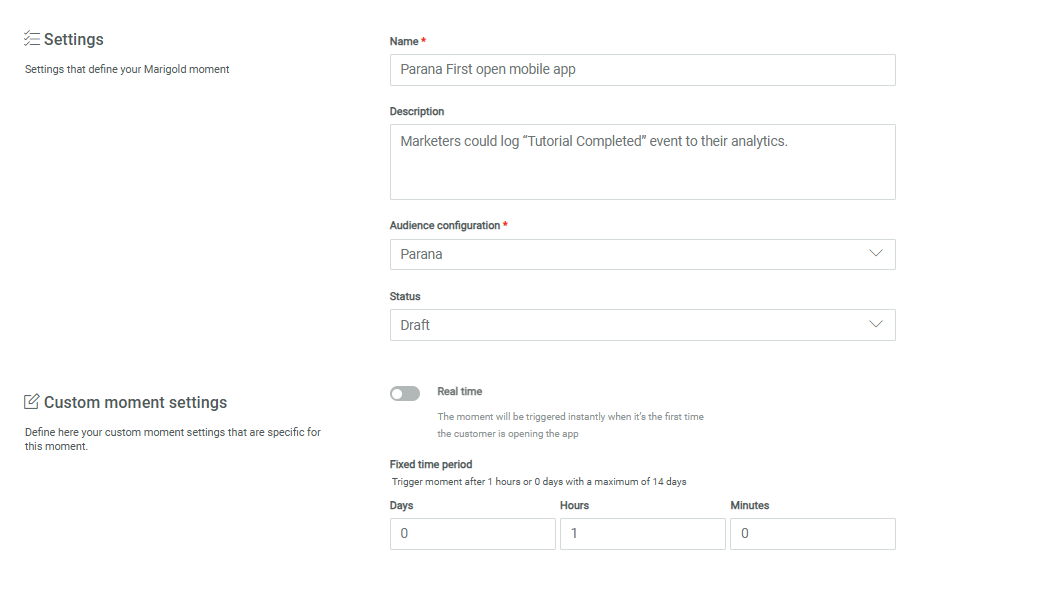Viewport: 1054px width, 589px height.
Task: Open the Audience configuration dropdown showing Parana
Action: click(x=642, y=254)
